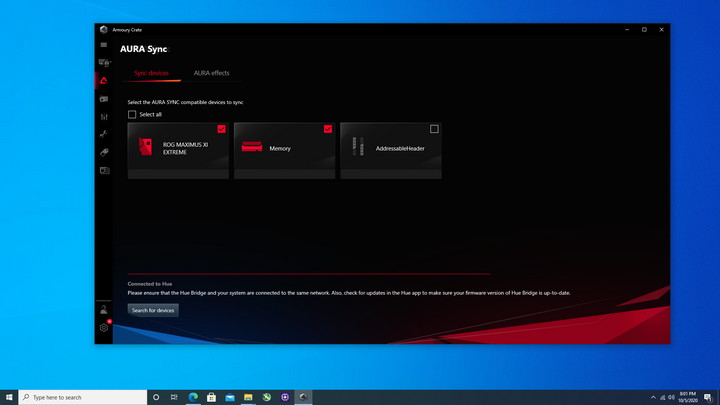Open the hamburger menu in the sidebar
The width and height of the screenshot is (720, 405).
click(x=104, y=45)
